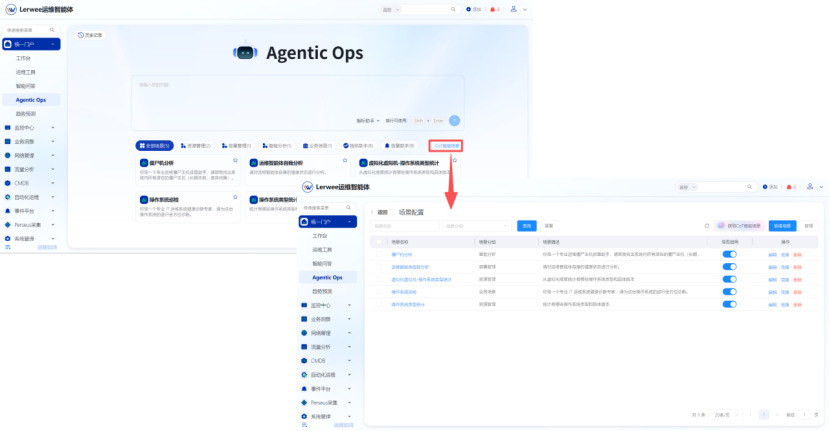
Task: Select the 智能分析 scene tab
Action: click(x=277, y=146)
